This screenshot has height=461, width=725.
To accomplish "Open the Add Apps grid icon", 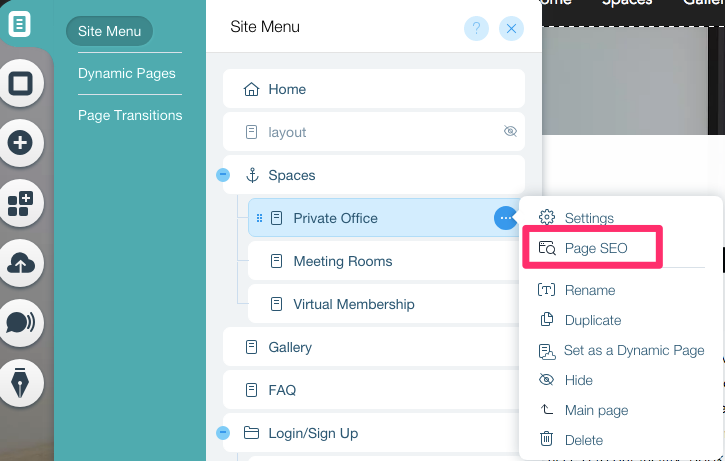I will [x=20, y=203].
